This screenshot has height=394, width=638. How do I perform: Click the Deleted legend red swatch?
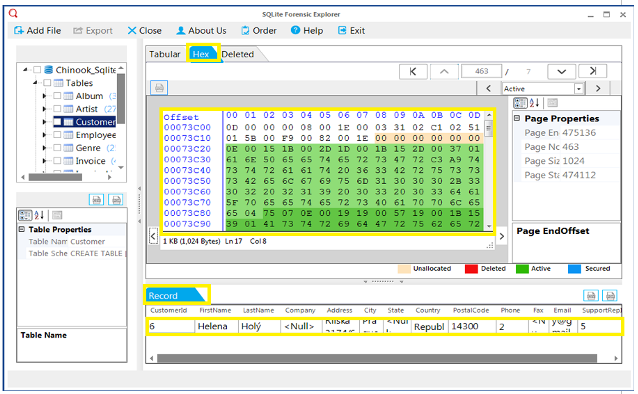471,269
